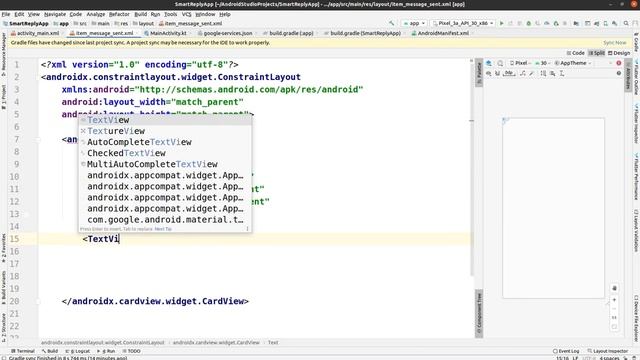Select MultiAutoCompleteTextView completion suggestion
Screen dimensions: 640x360
pyautogui.click(x=165, y=164)
